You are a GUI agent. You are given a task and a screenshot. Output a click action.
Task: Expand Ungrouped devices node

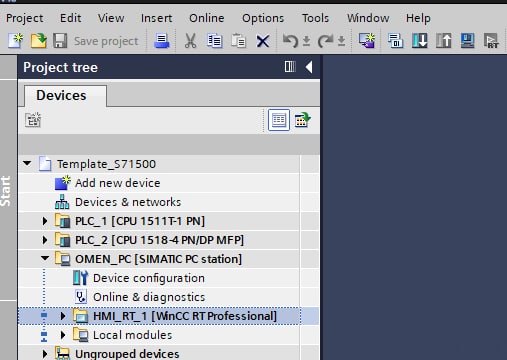[x=45, y=353]
